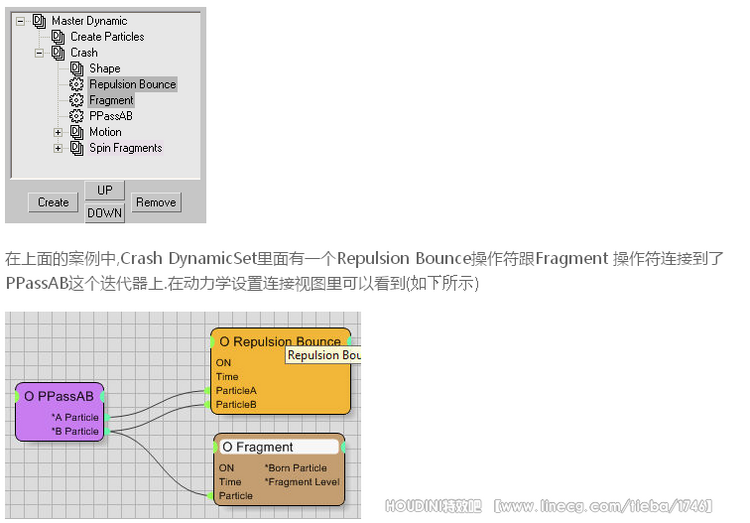Select the Crash tree item

[x=84, y=53]
